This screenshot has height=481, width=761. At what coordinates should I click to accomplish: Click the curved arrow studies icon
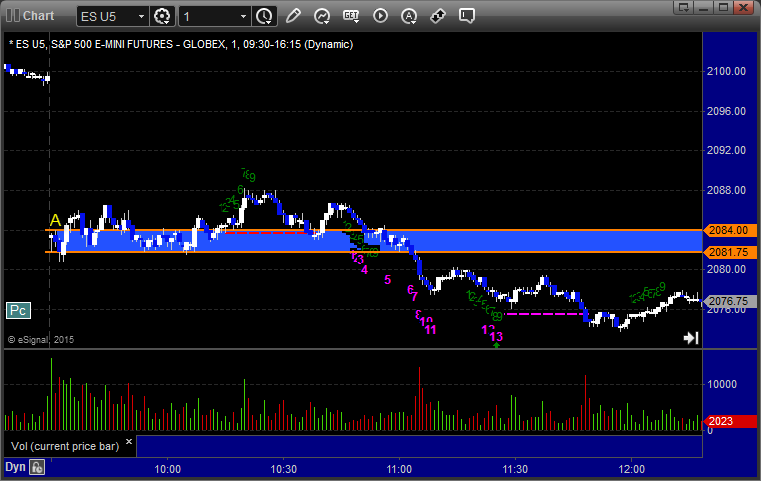(x=322, y=16)
